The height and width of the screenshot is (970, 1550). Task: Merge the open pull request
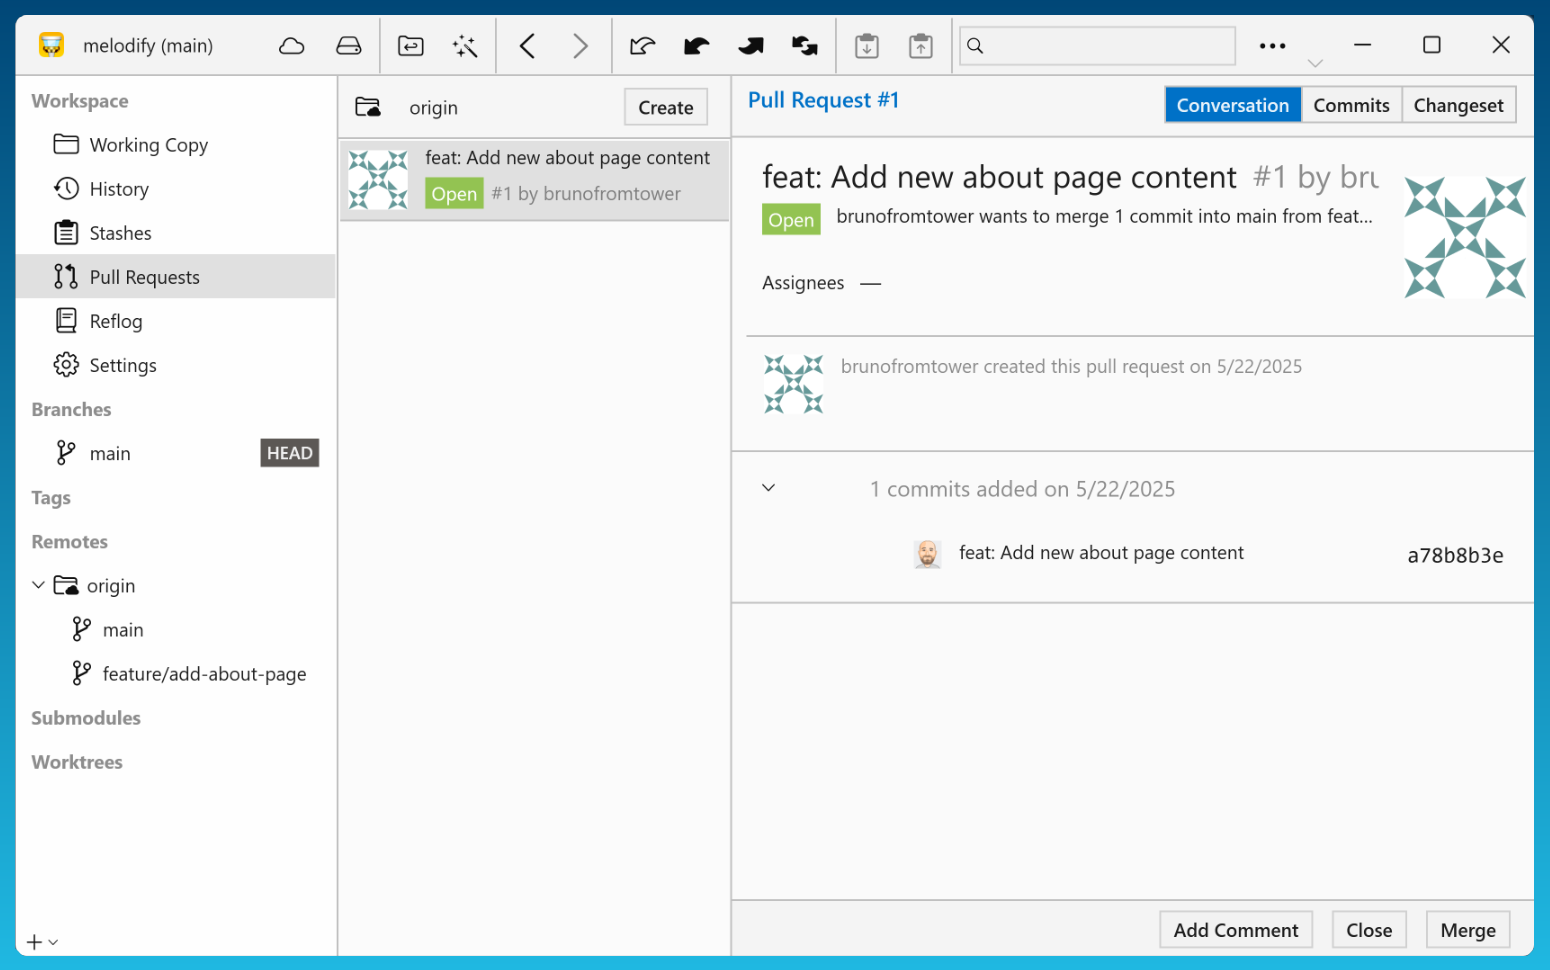(x=1467, y=929)
